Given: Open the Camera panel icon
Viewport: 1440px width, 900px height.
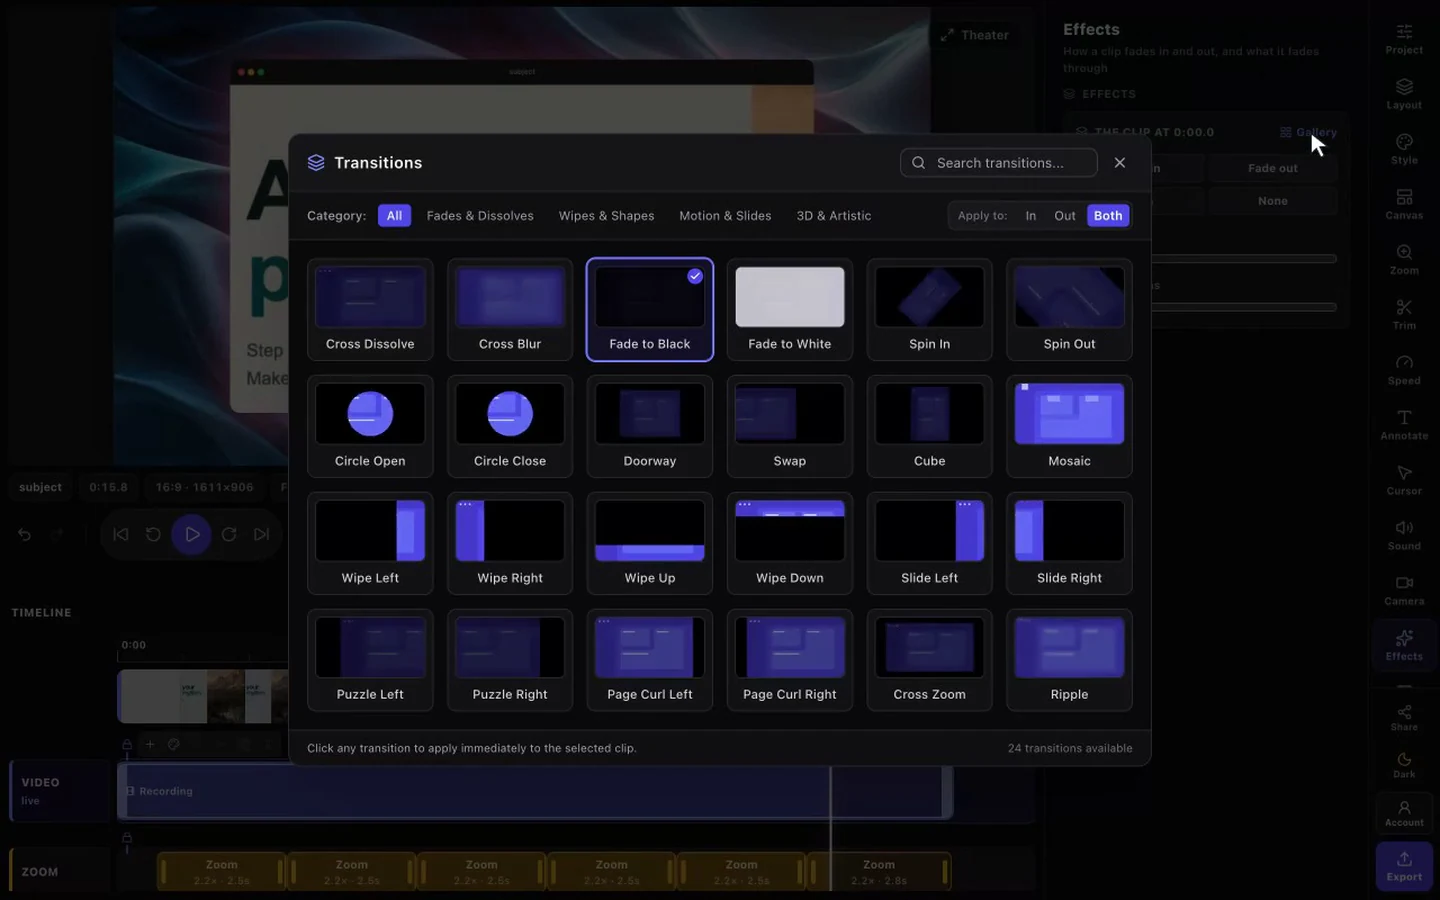Looking at the screenshot, I should (x=1404, y=589).
